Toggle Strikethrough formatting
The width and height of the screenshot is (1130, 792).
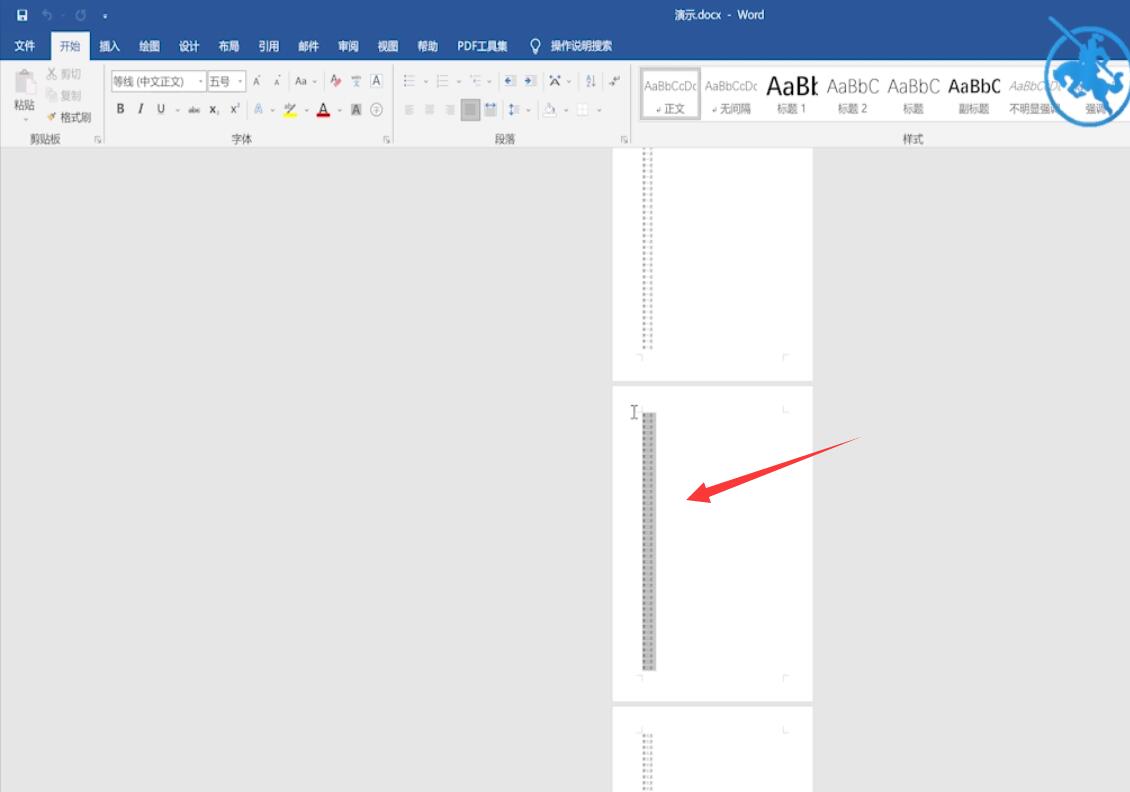194,110
